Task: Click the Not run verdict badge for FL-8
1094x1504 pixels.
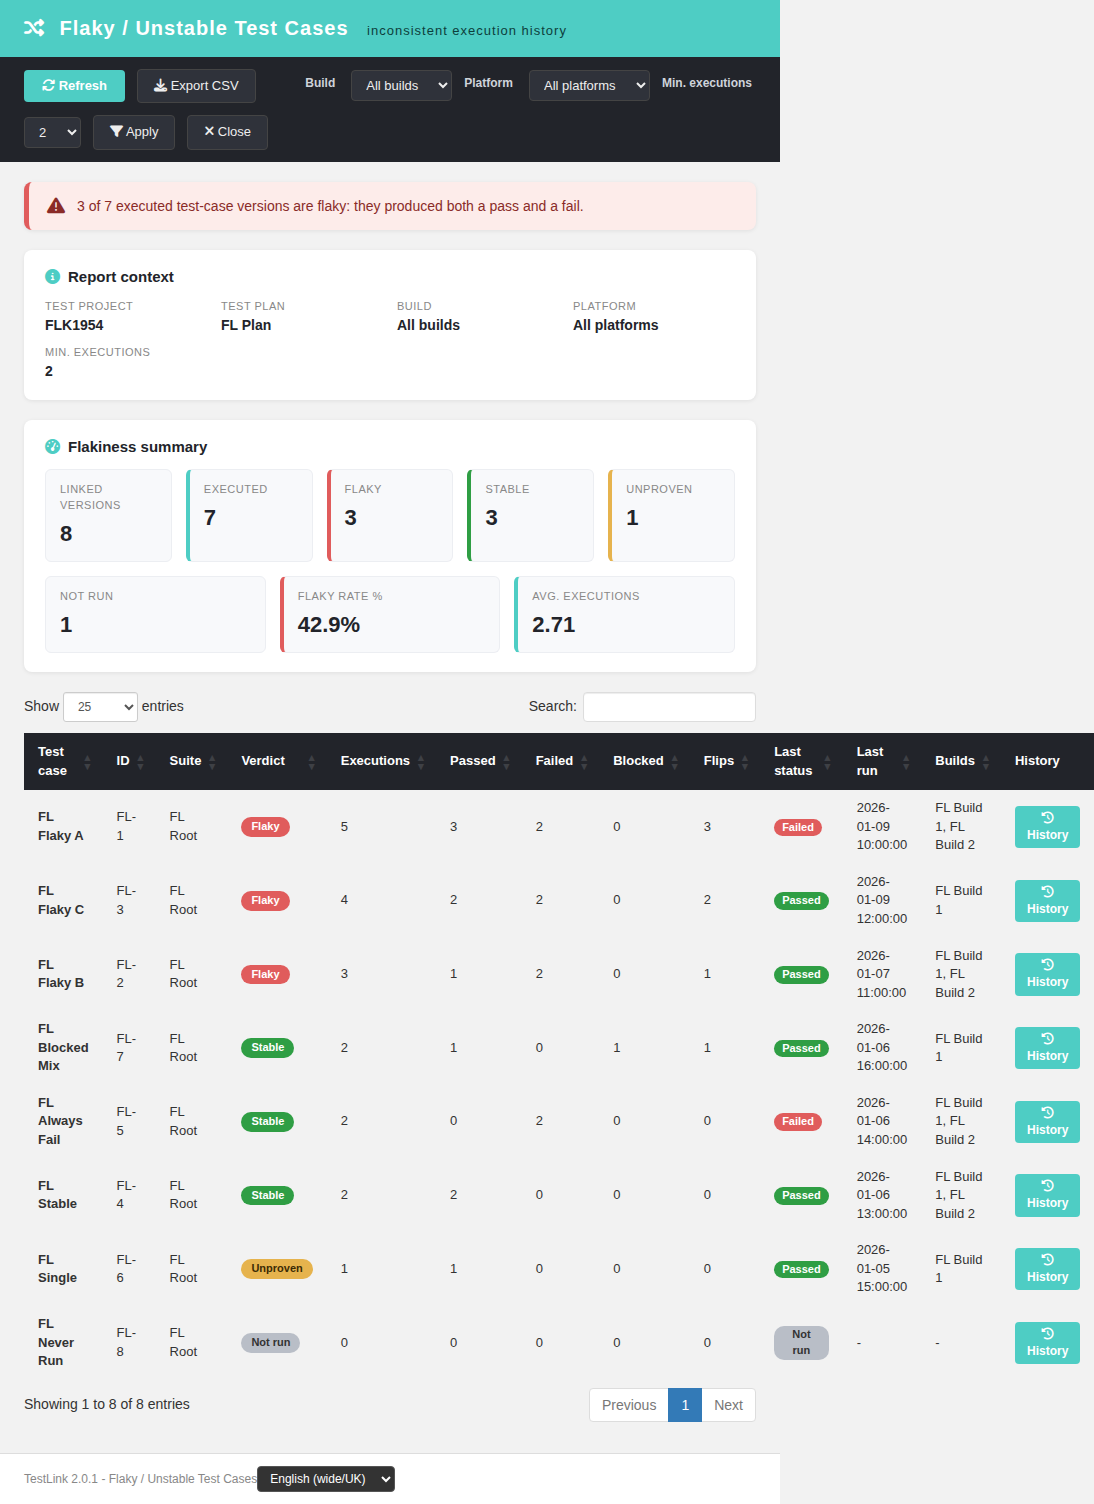Action: [270, 1343]
